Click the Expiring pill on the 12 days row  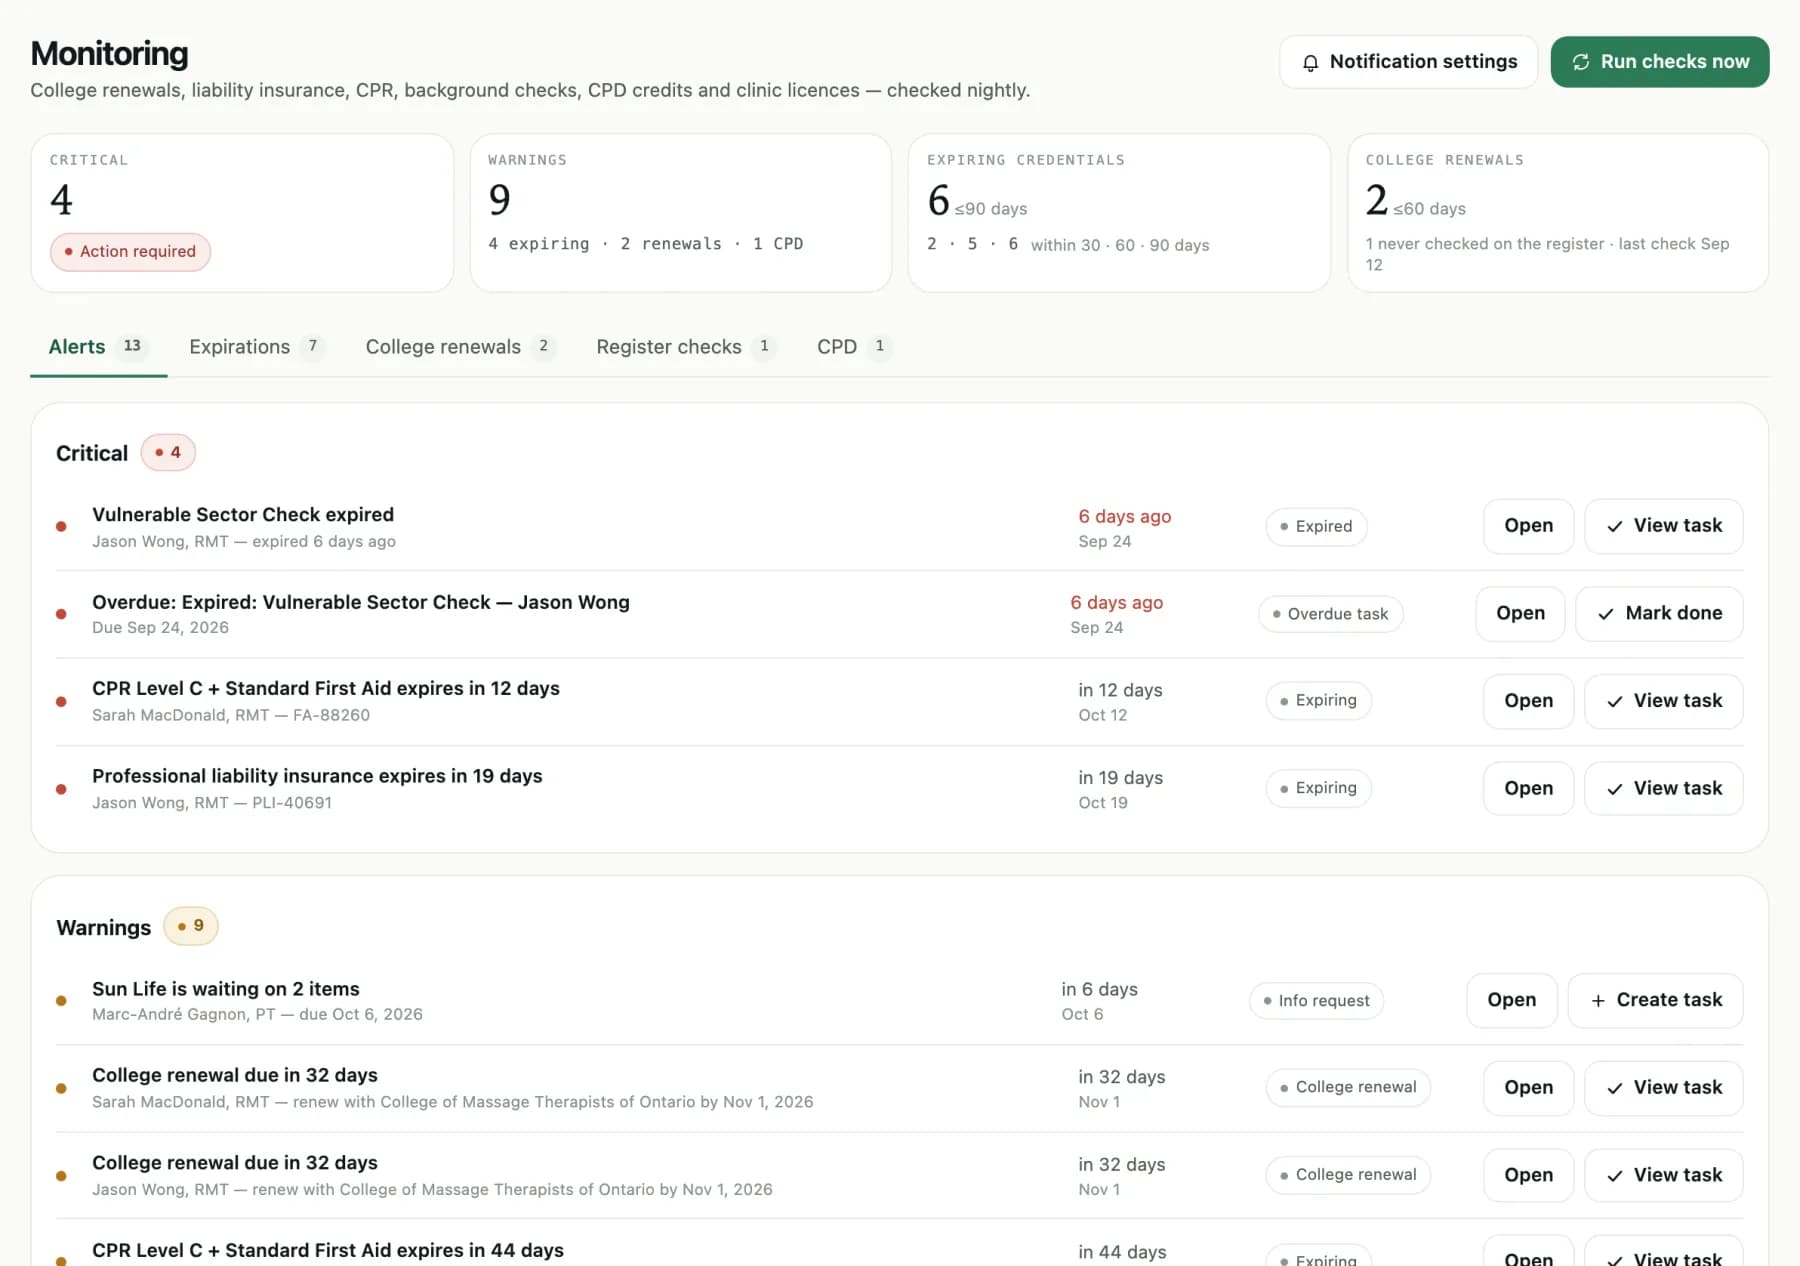pos(1318,701)
